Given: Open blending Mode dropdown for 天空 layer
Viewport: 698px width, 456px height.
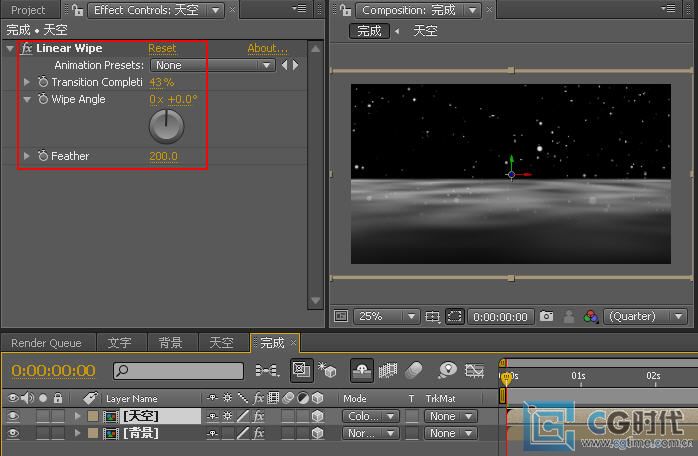Looking at the screenshot, I should [371, 416].
